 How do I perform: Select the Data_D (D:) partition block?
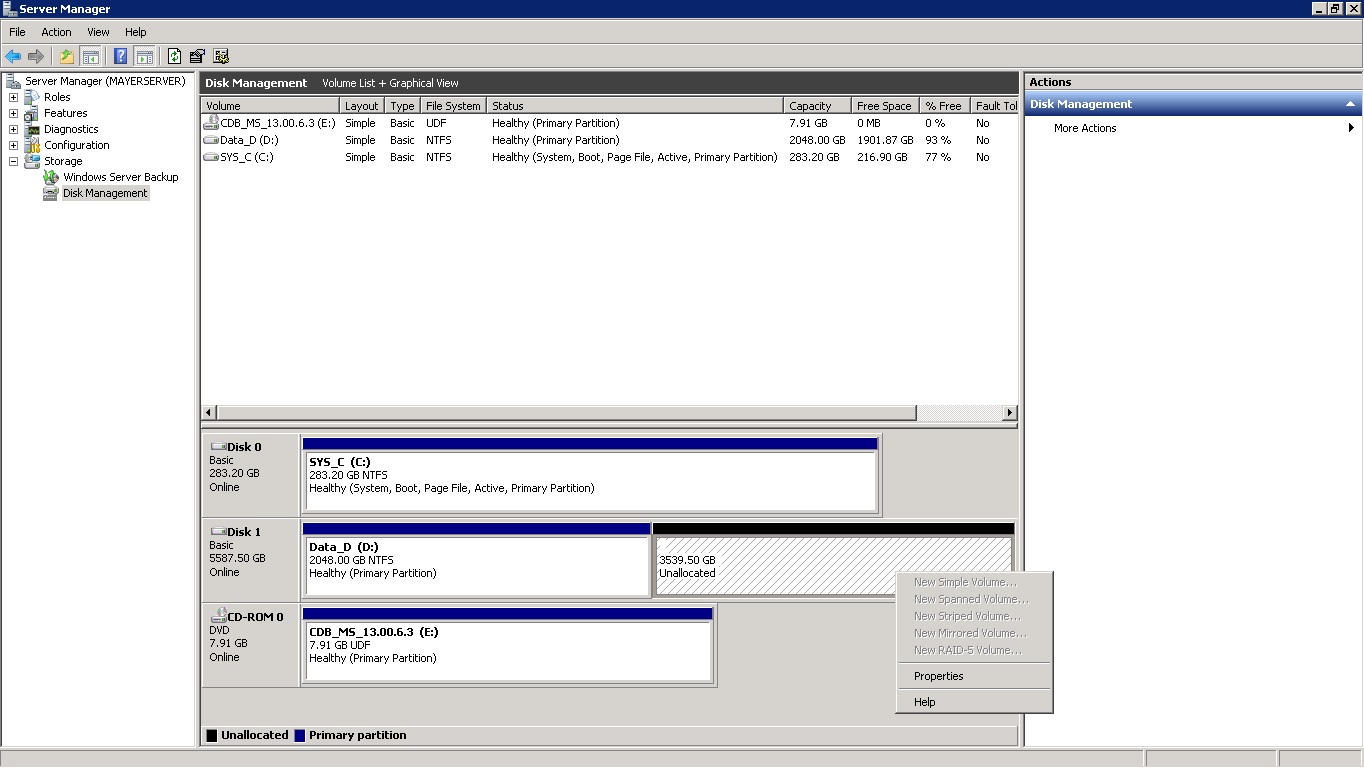476,566
